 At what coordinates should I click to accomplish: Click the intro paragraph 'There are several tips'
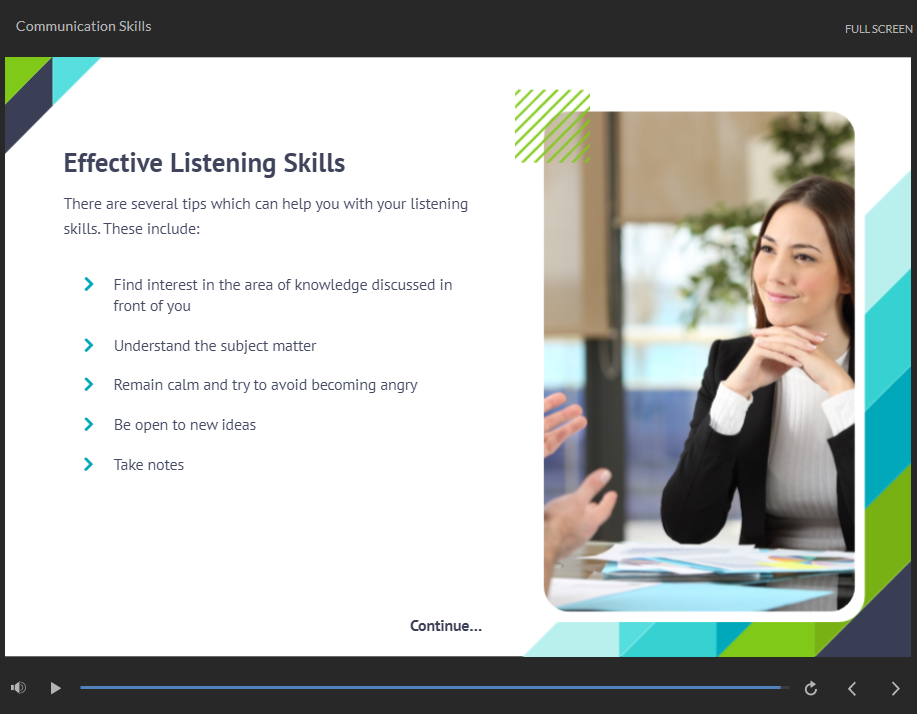[x=266, y=216]
